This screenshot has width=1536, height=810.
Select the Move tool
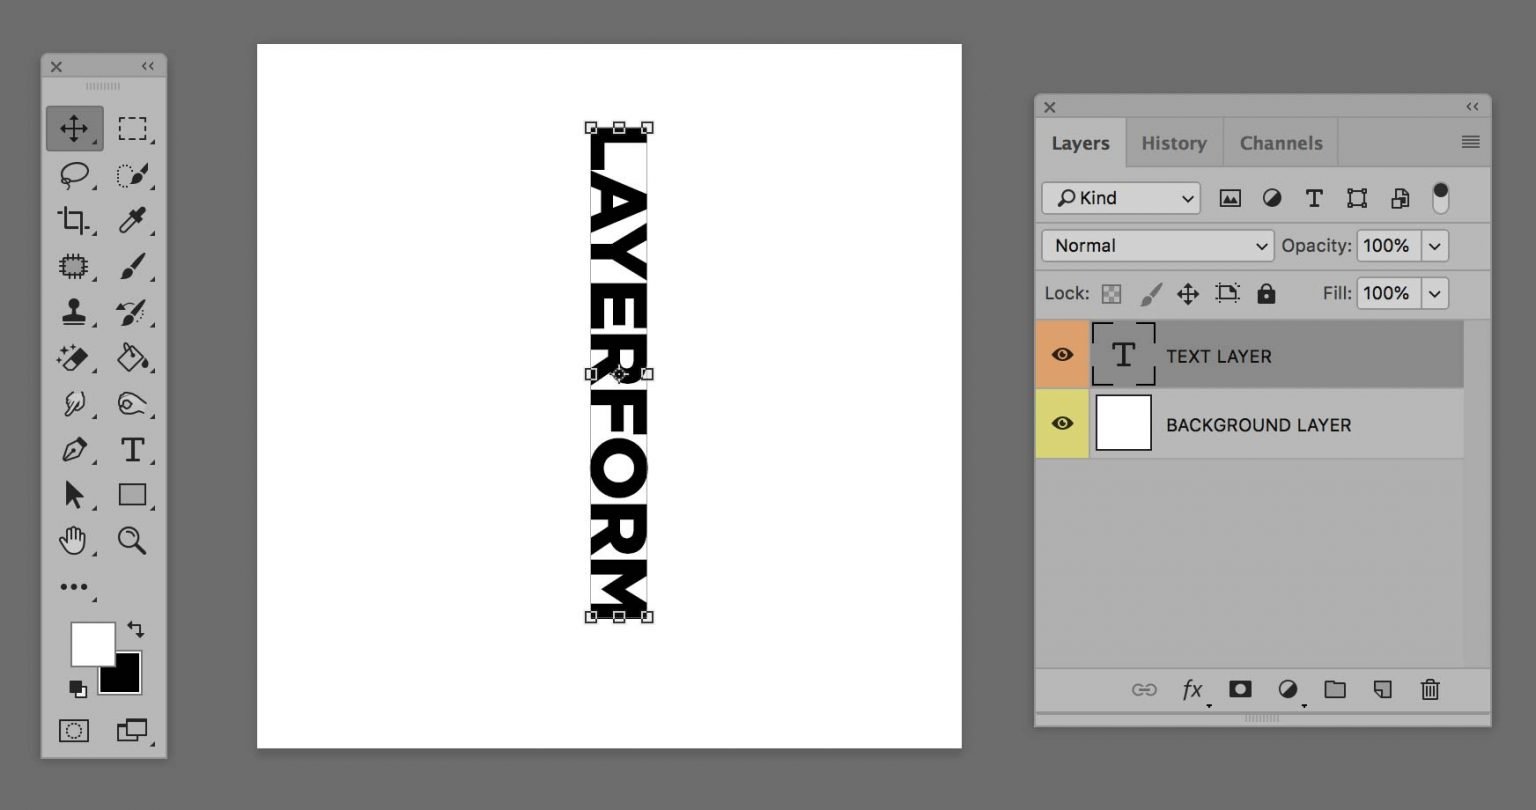pyautogui.click(x=75, y=127)
